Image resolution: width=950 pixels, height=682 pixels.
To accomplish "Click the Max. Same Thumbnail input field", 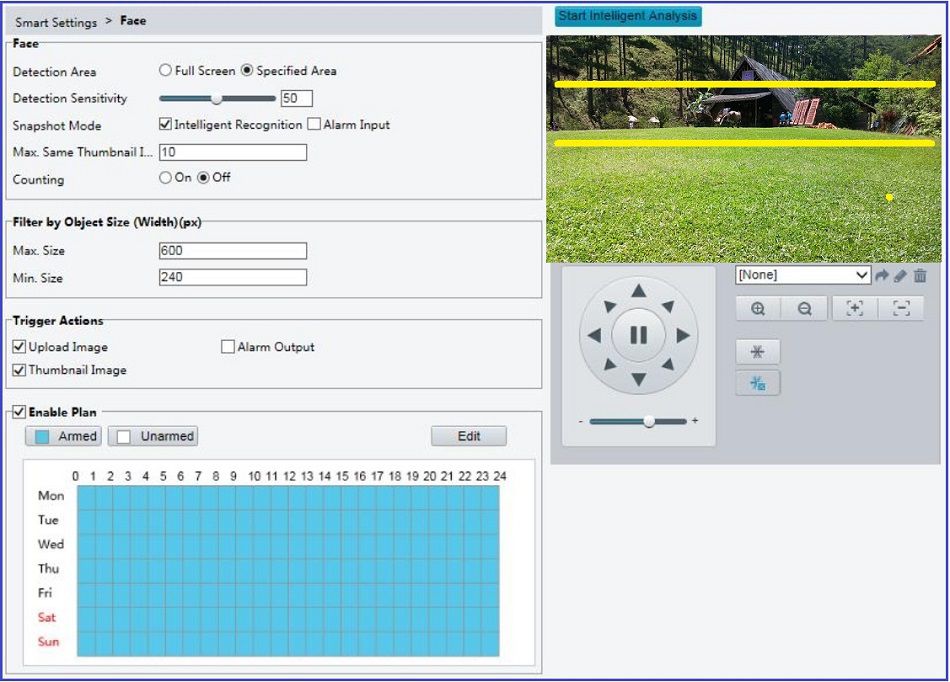I will coord(233,152).
